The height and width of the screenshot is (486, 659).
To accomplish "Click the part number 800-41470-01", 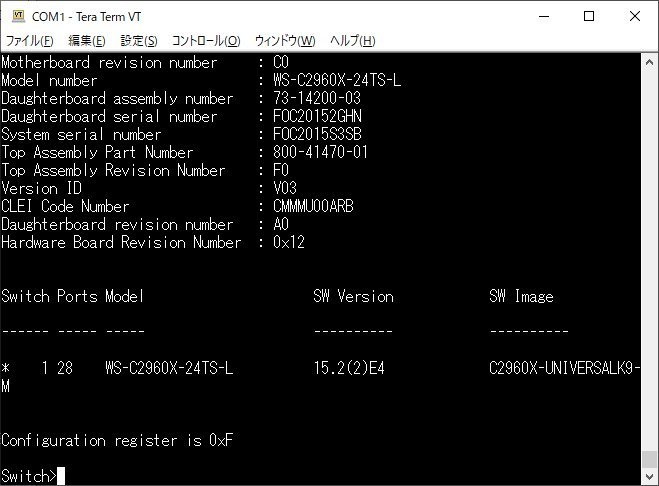I will (x=321, y=152).
